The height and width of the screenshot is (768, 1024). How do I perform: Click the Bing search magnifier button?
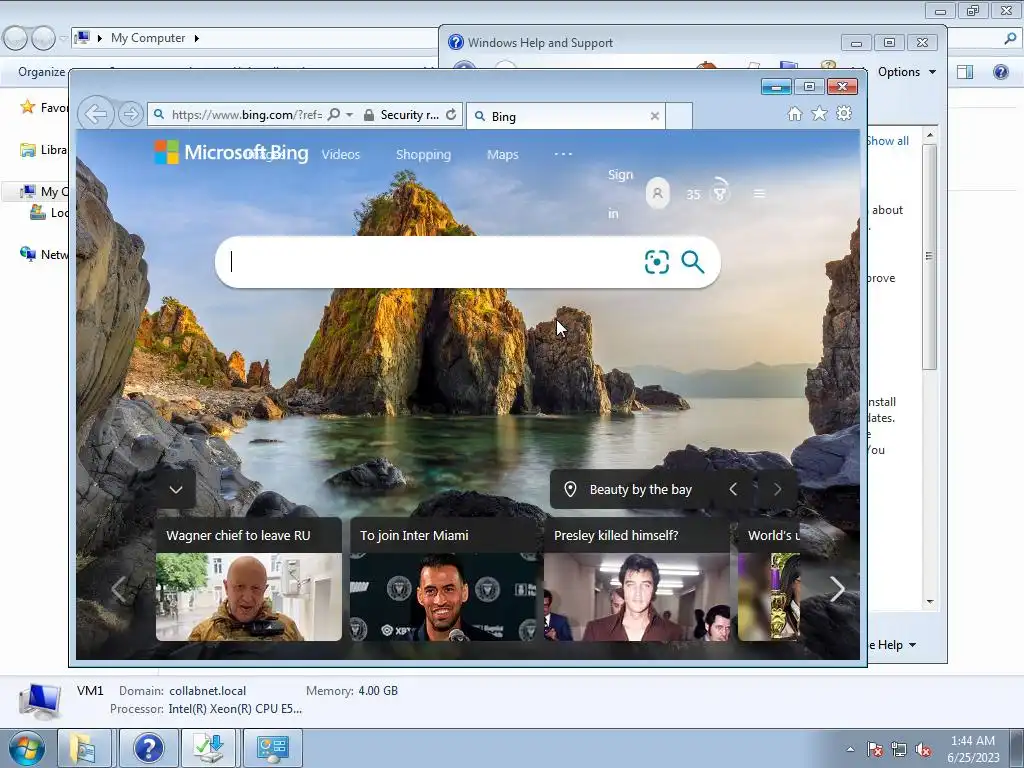click(692, 262)
